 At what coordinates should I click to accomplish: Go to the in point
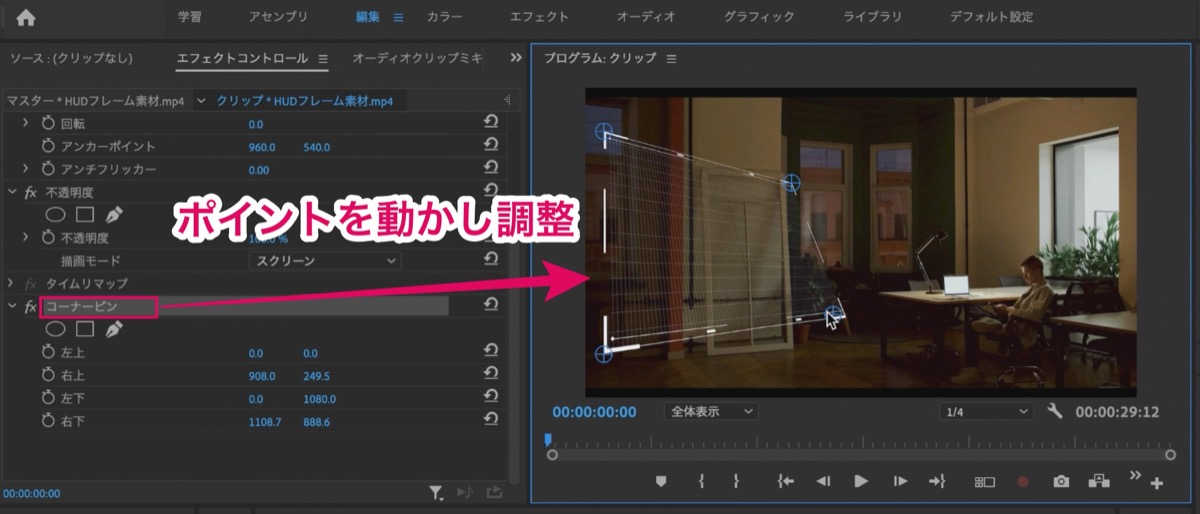point(786,481)
